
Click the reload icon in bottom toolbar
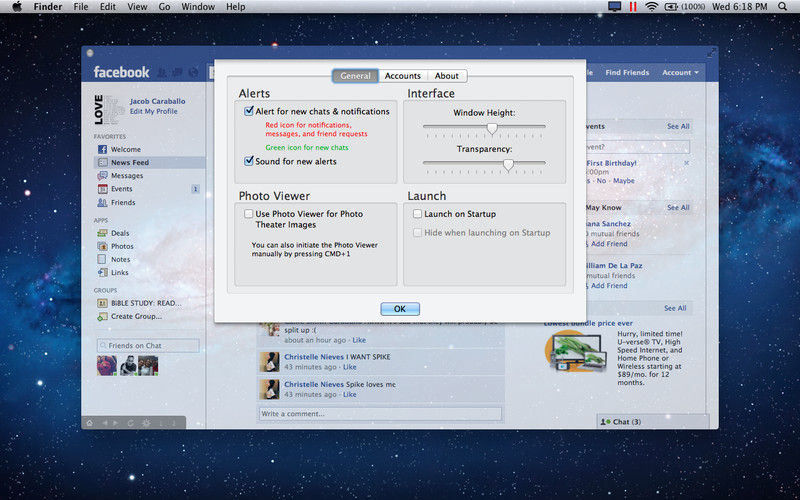point(131,423)
